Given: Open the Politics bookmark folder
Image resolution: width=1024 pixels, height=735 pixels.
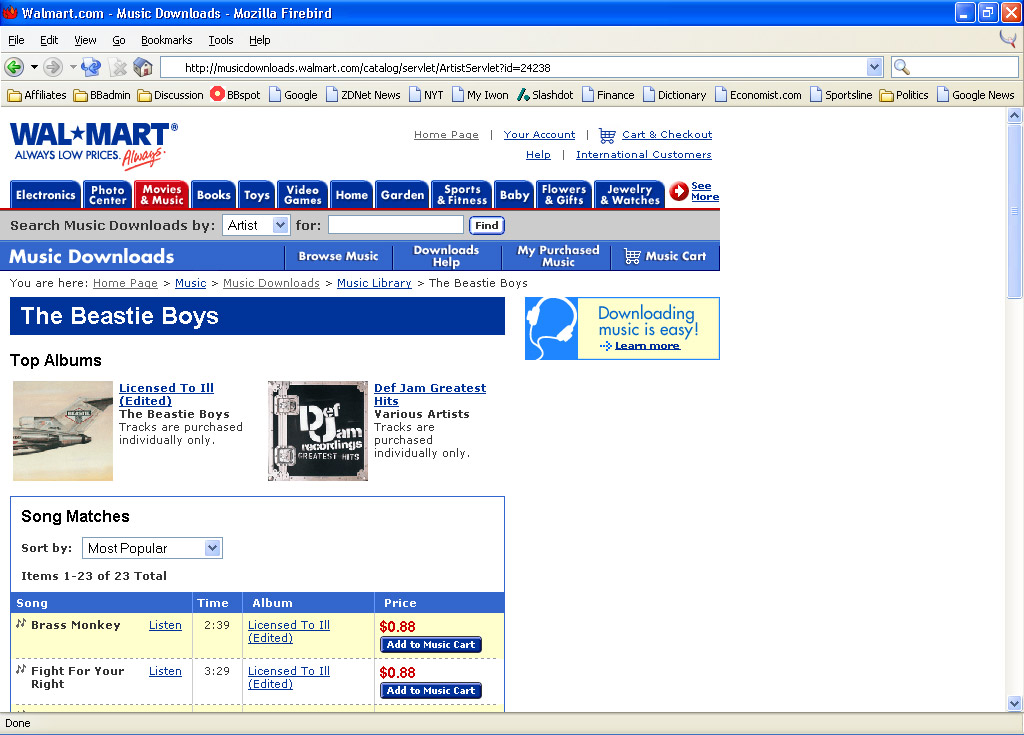Looking at the screenshot, I should [904, 95].
